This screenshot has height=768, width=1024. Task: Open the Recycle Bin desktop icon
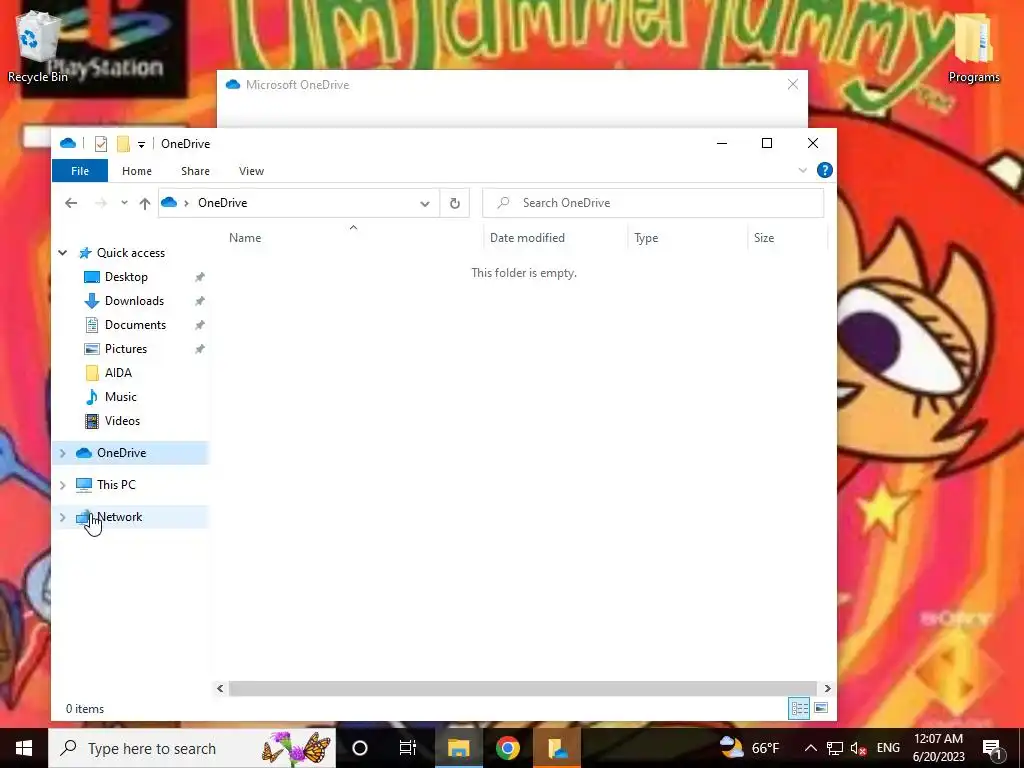pos(37,46)
